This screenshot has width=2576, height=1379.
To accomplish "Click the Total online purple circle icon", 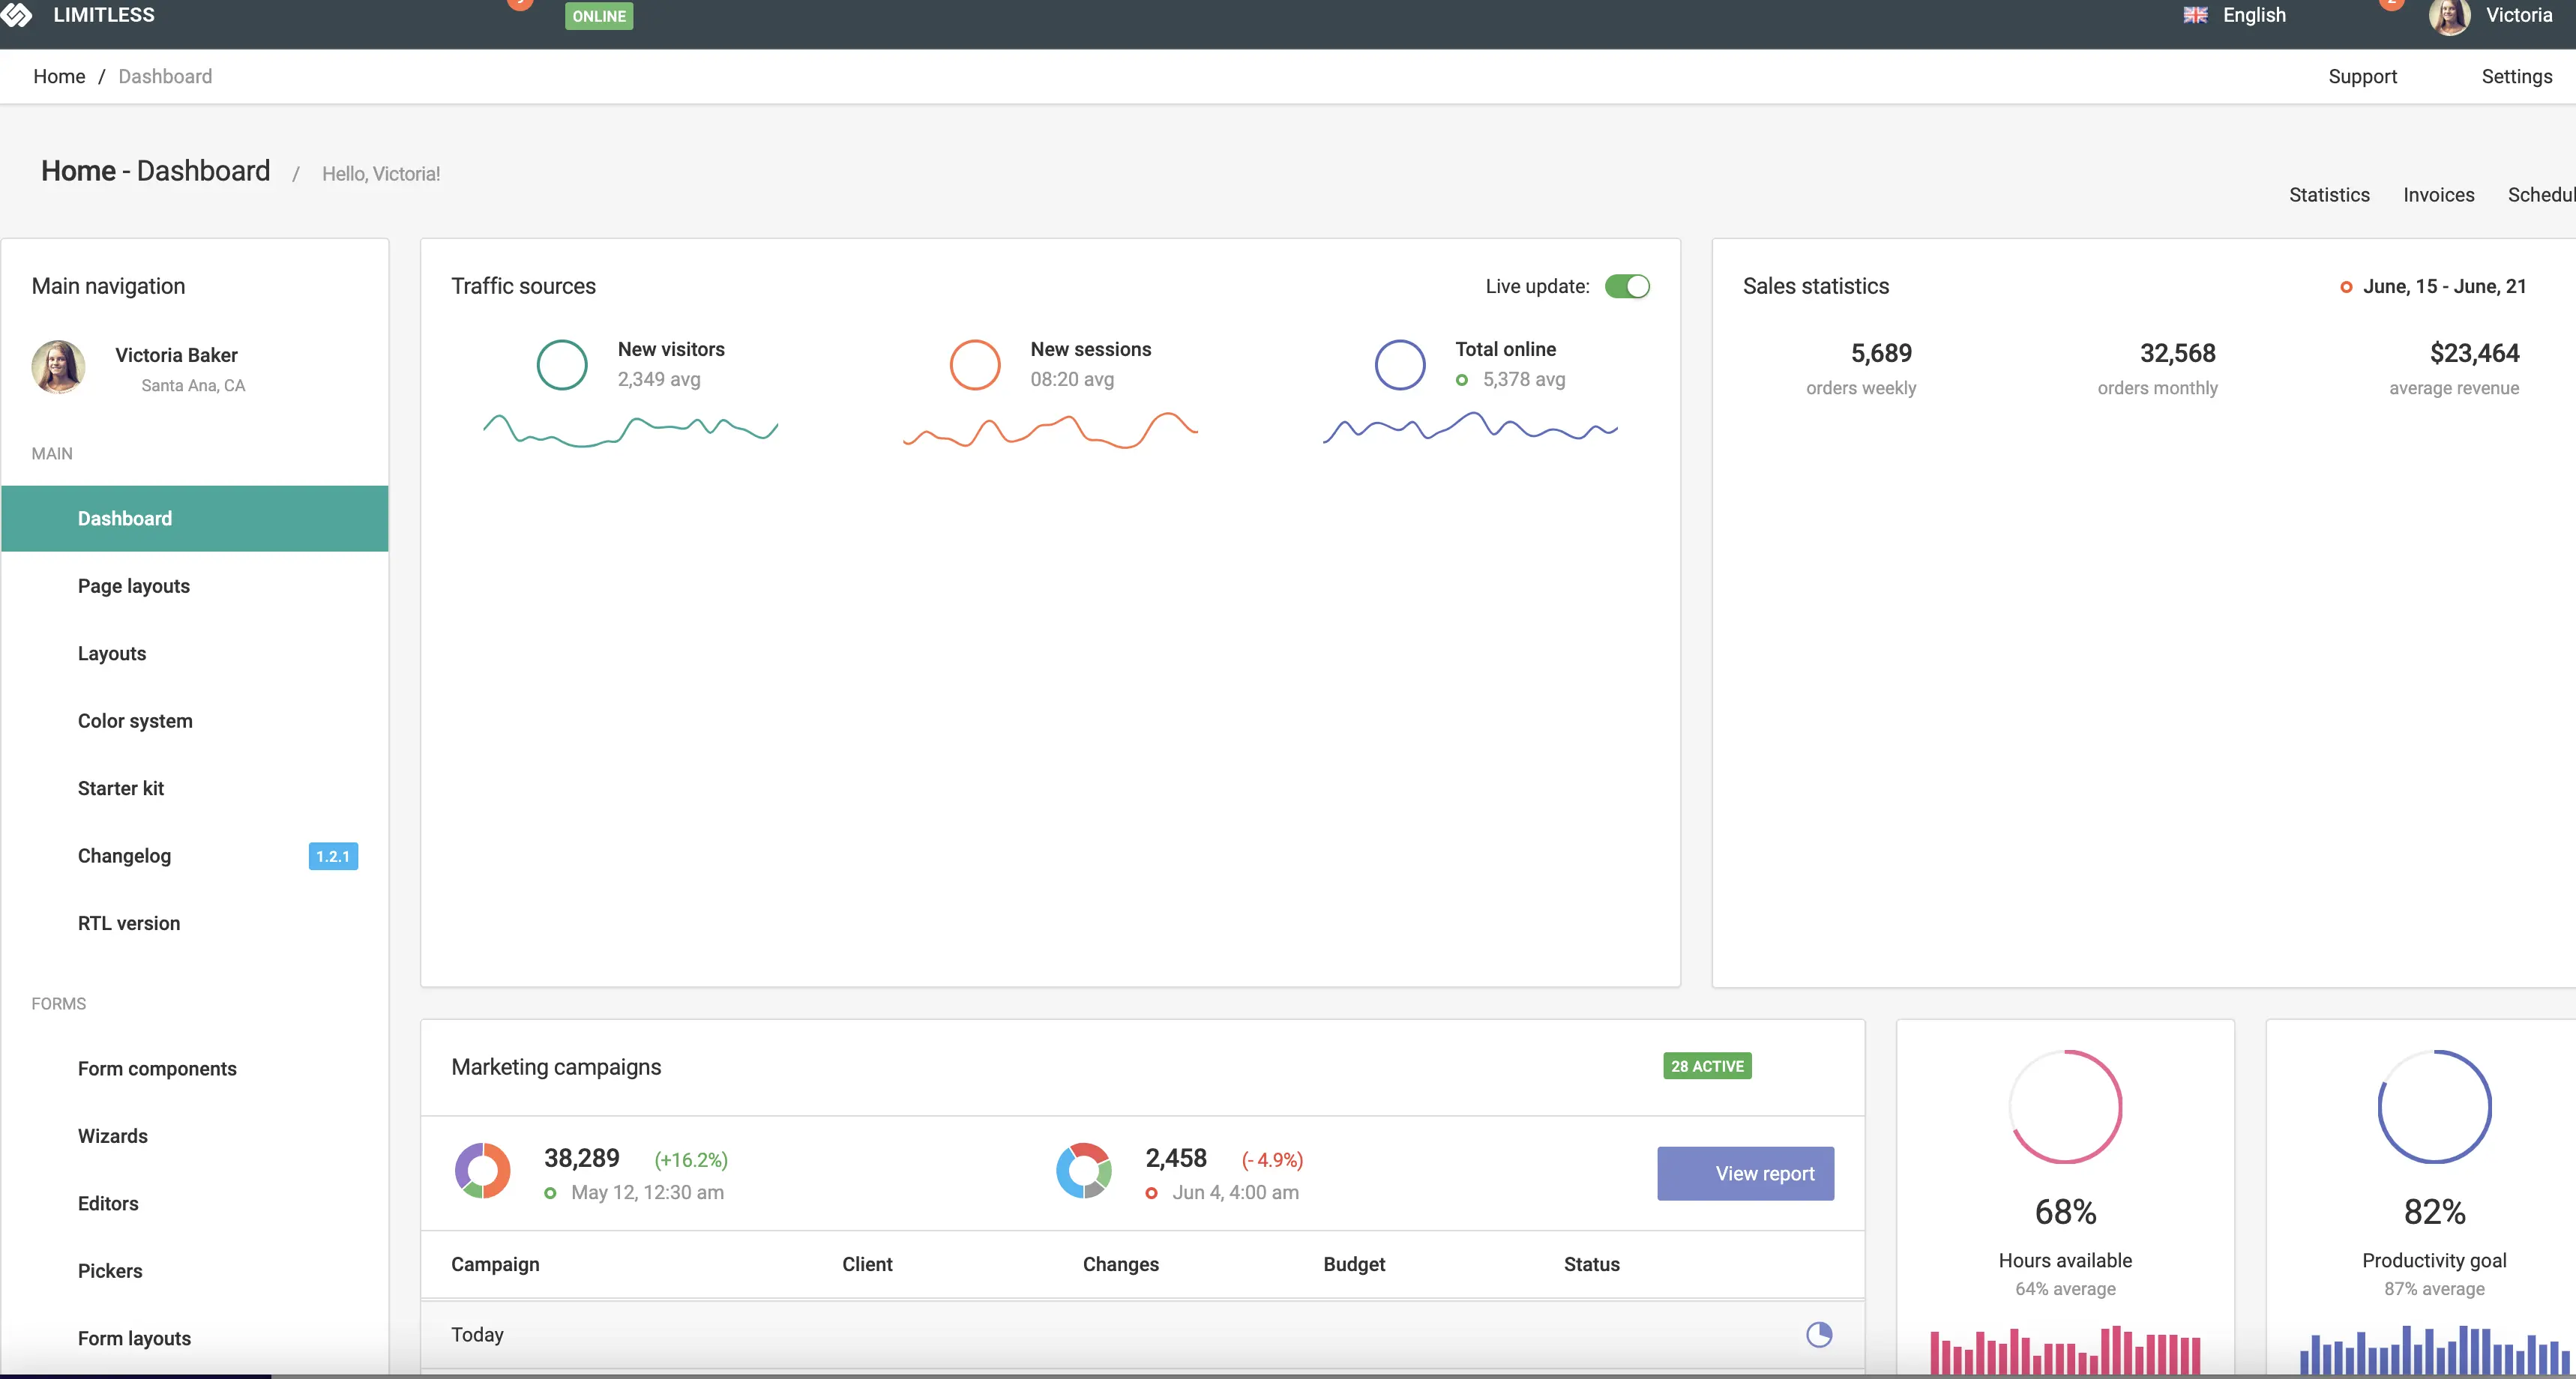I will click(1399, 365).
